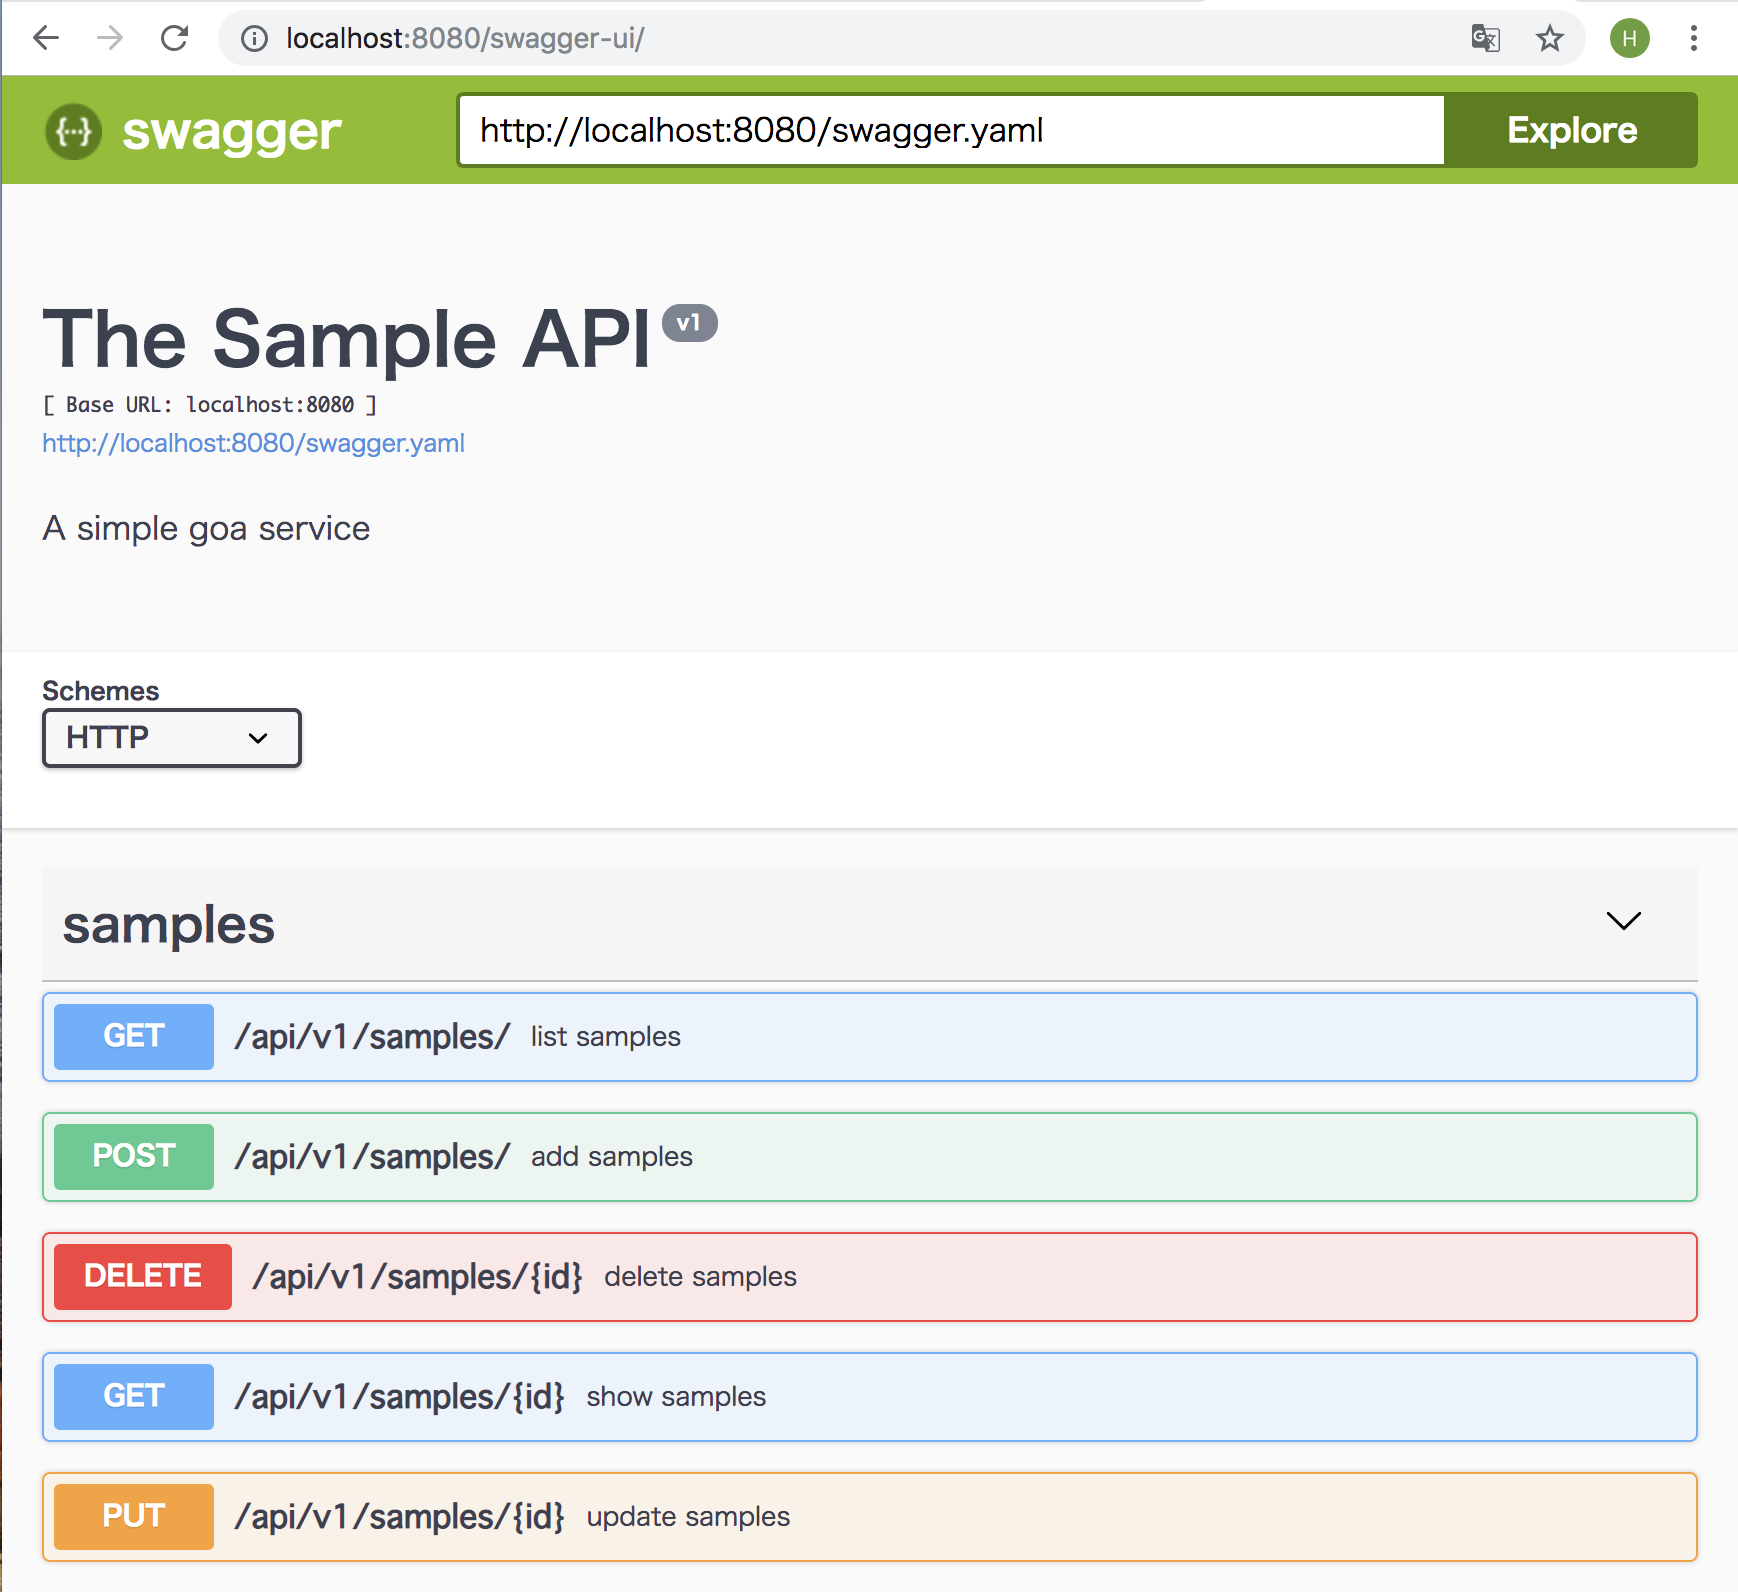Reload the Swagger UI page
The height and width of the screenshot is (1592, 1738).
tap(175, 38)
